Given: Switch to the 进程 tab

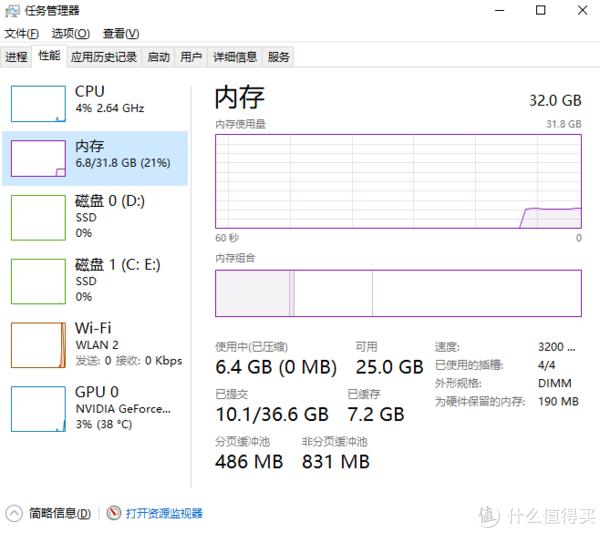Looking at the screenshot, I should (x=16, y=57).
